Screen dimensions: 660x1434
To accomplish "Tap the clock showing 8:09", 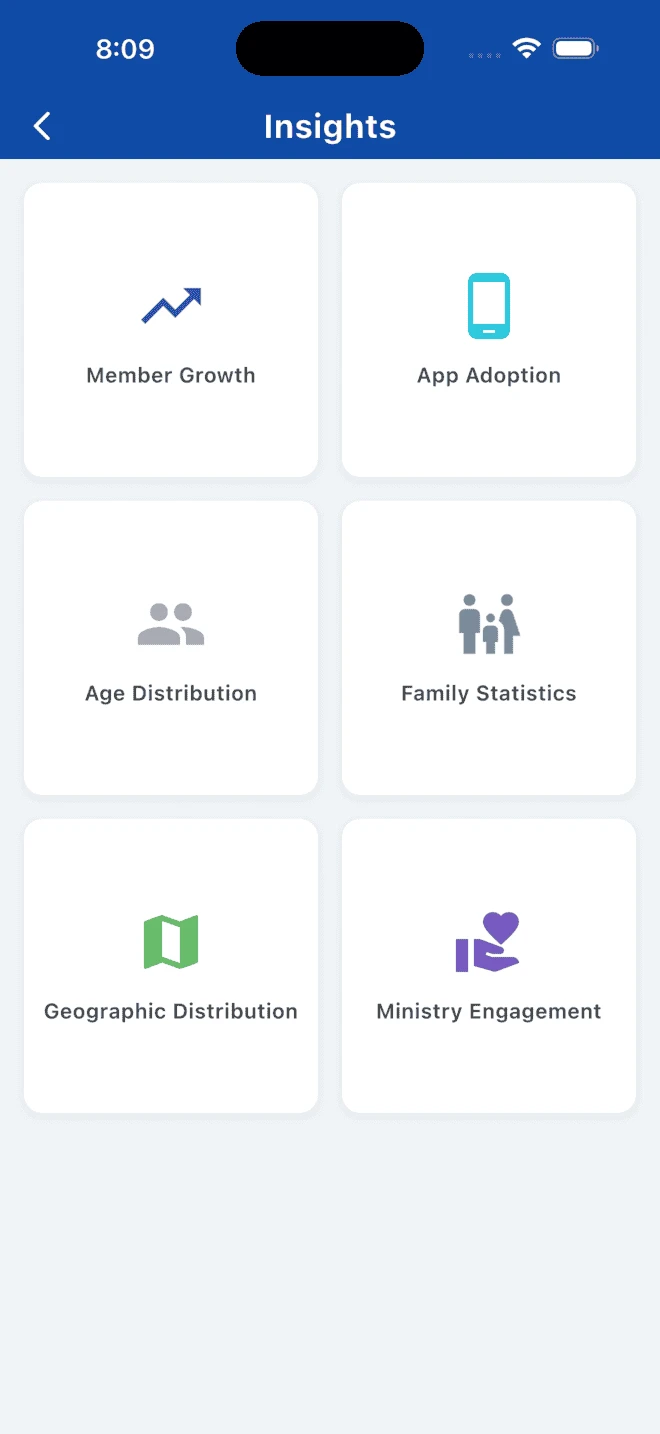I will (x=125, y=47).
